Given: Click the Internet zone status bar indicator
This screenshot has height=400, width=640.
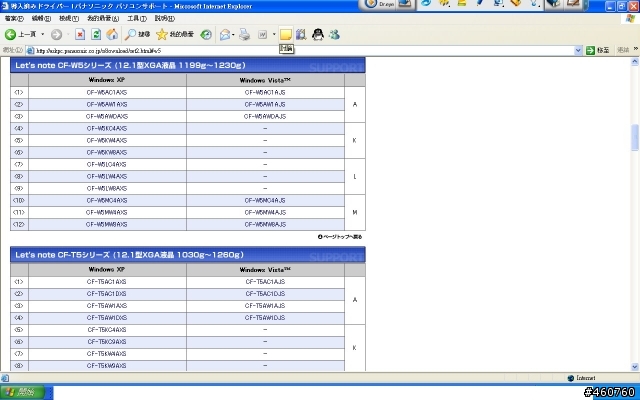Looking at the screenshot, I should [581, 378].
